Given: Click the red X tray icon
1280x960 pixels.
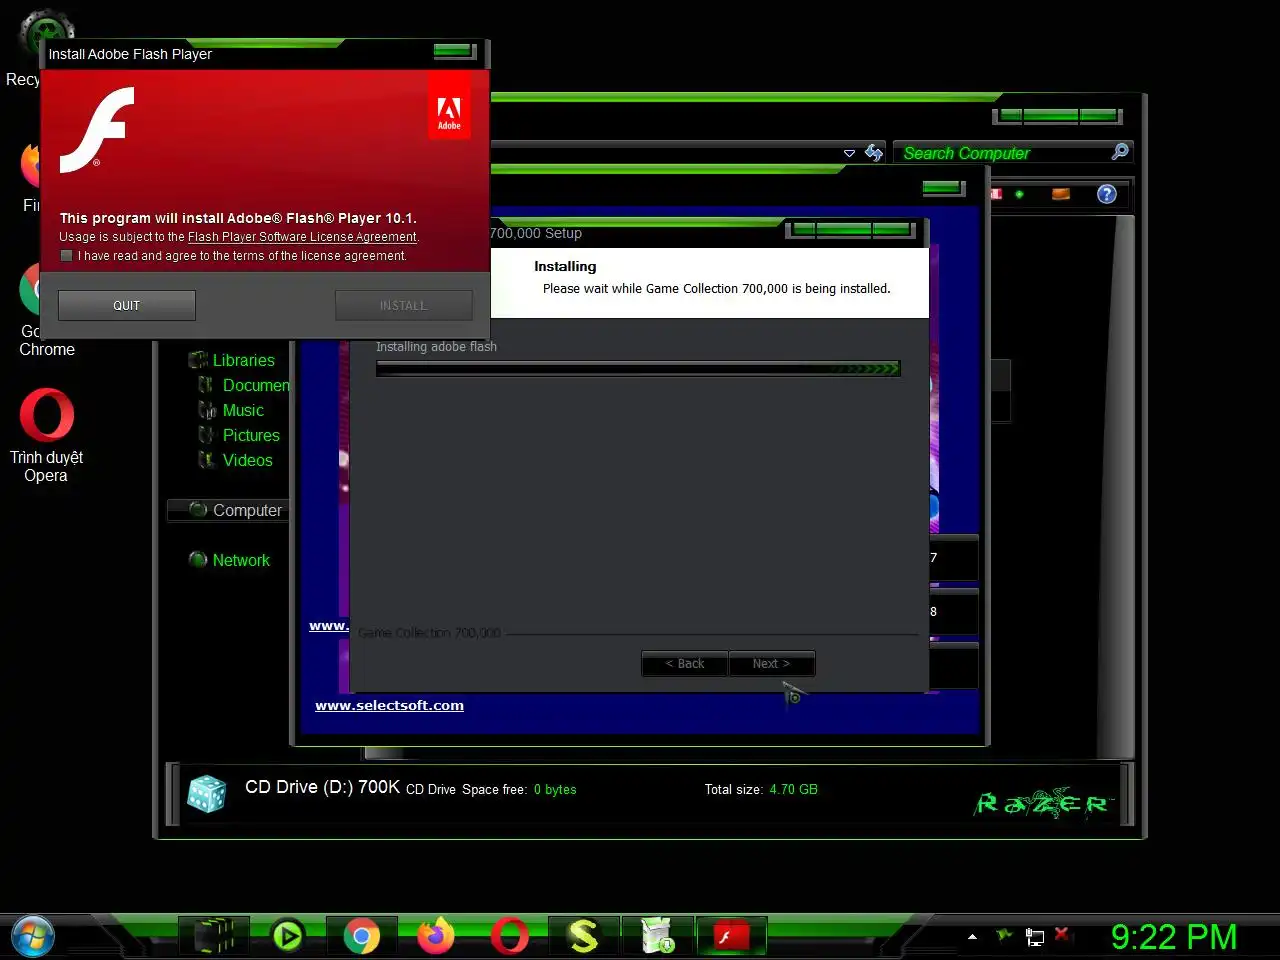Looking at the screenshot, I should [1063, 934].
